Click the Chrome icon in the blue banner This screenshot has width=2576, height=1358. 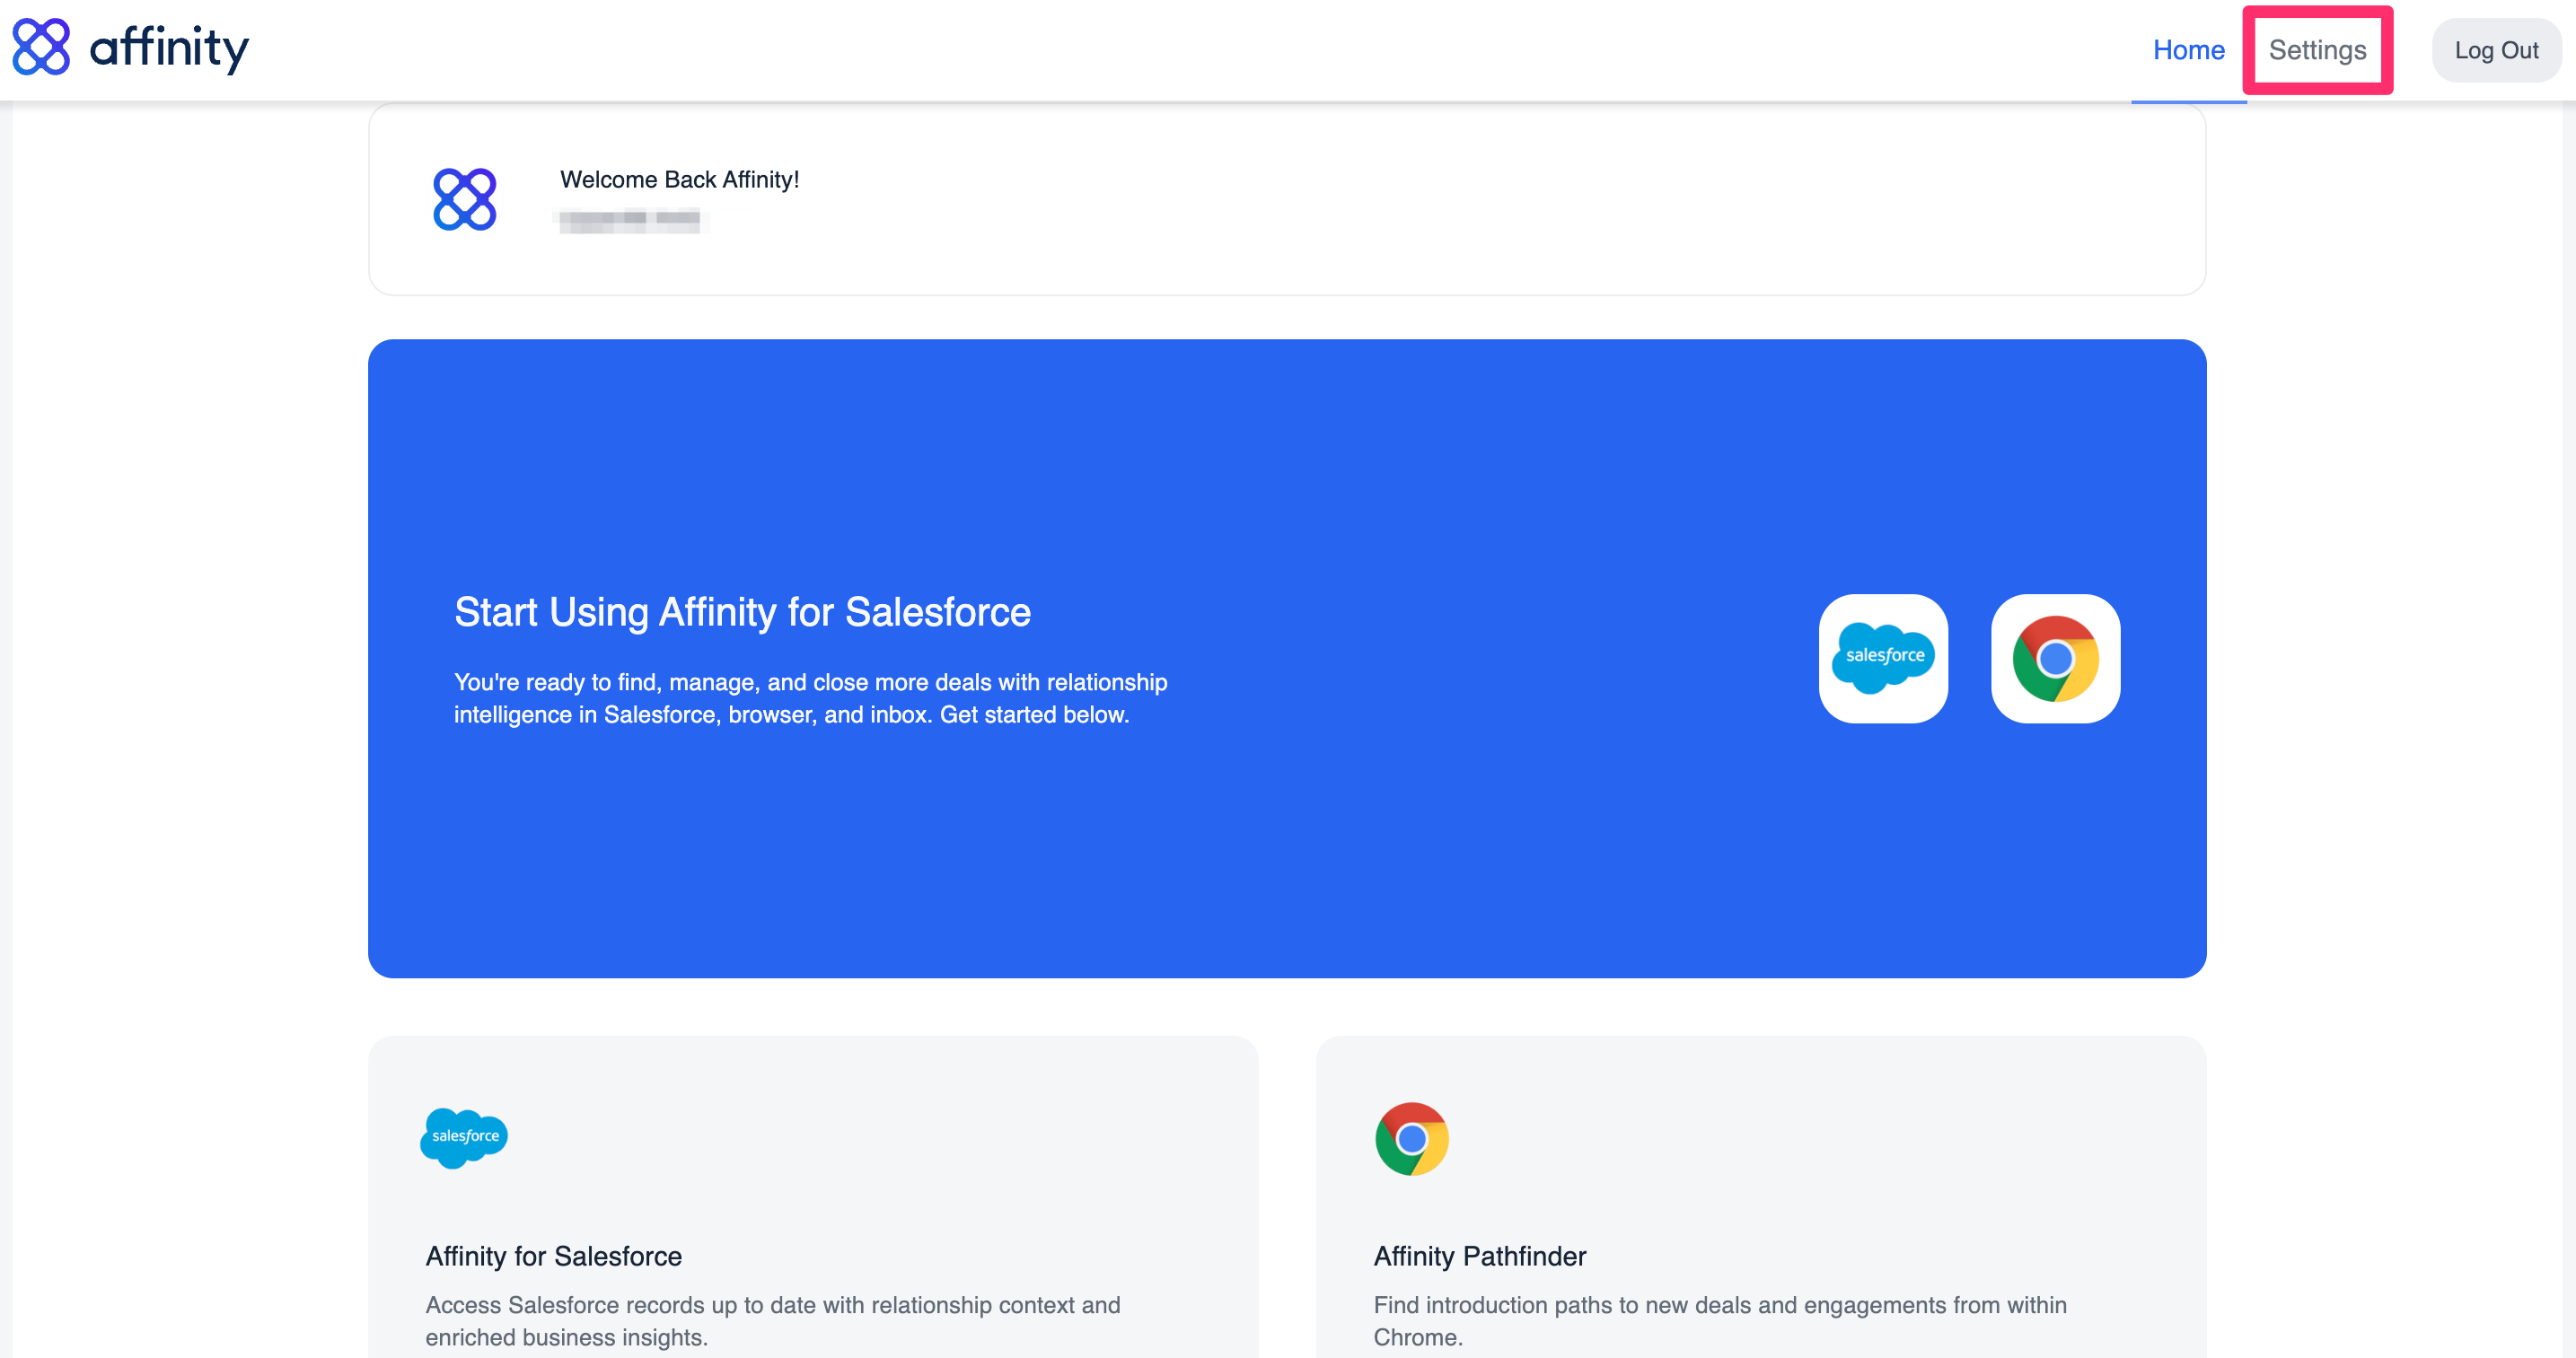tap(2055, 659)
